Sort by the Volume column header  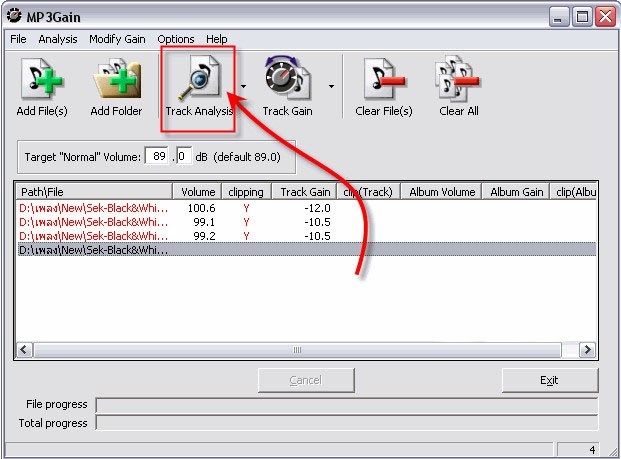pyautogui.click(x=197, y=192)
